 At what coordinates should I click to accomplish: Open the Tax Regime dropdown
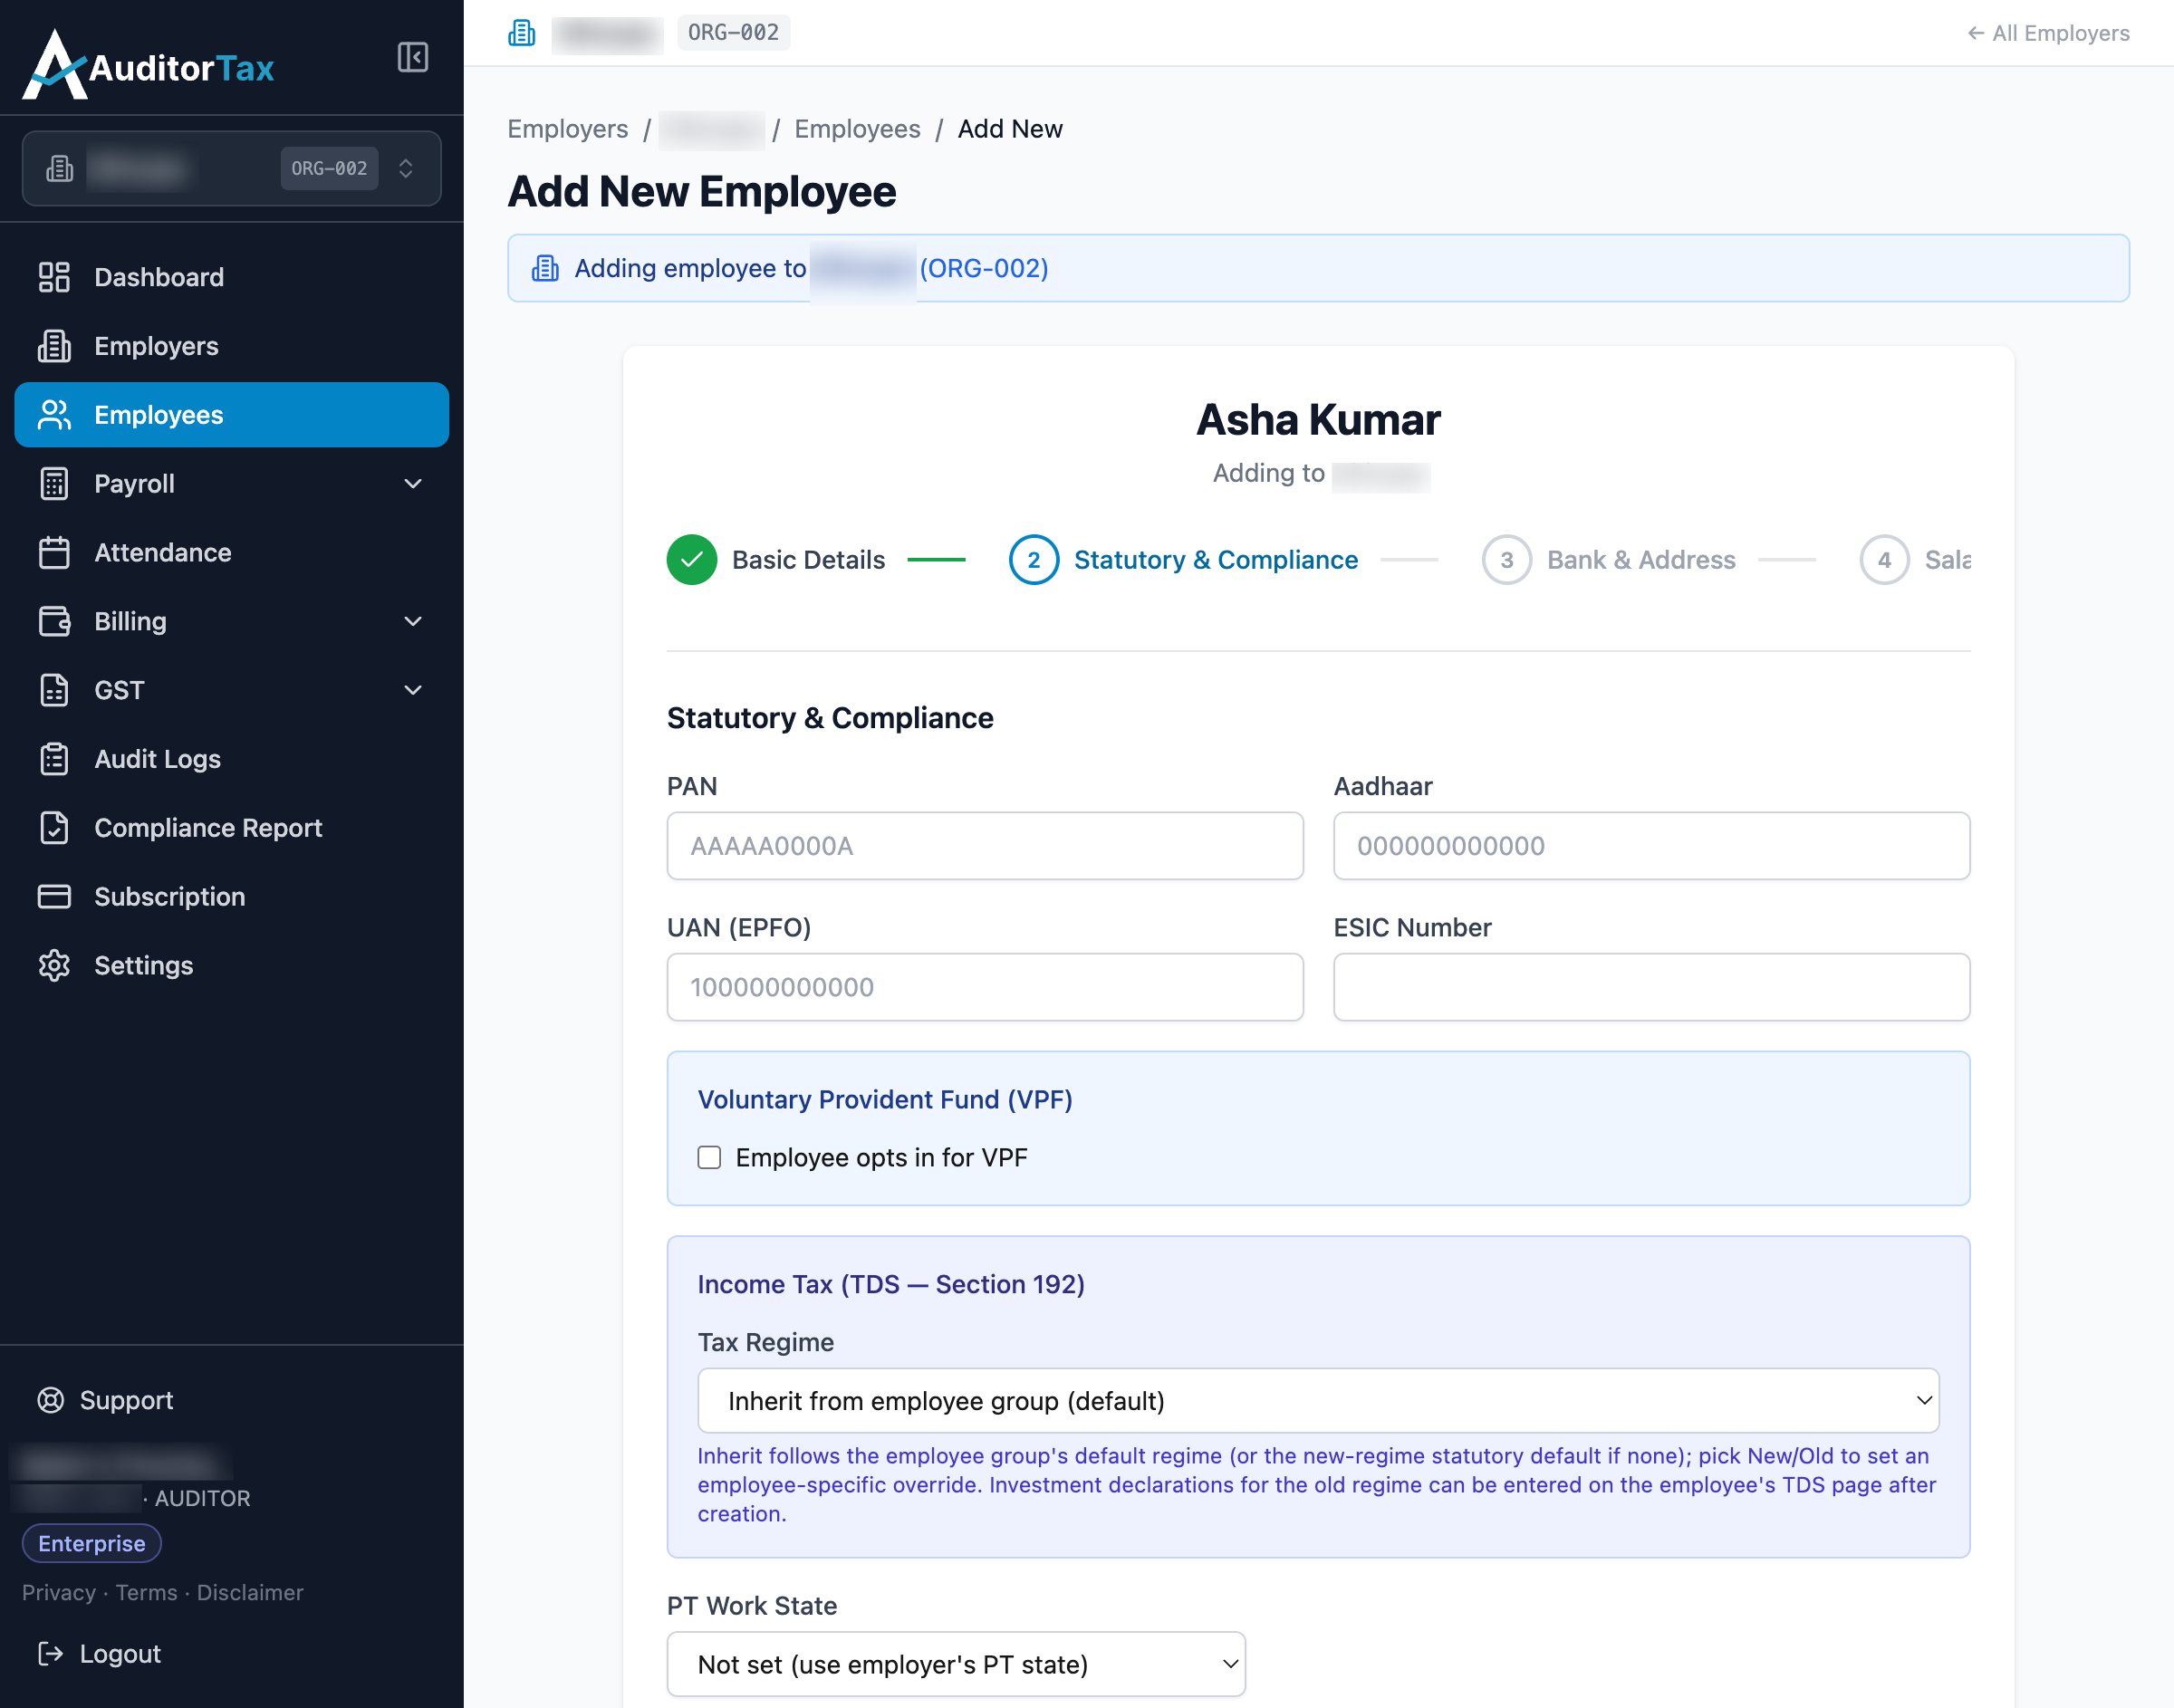[1318, 1401]
